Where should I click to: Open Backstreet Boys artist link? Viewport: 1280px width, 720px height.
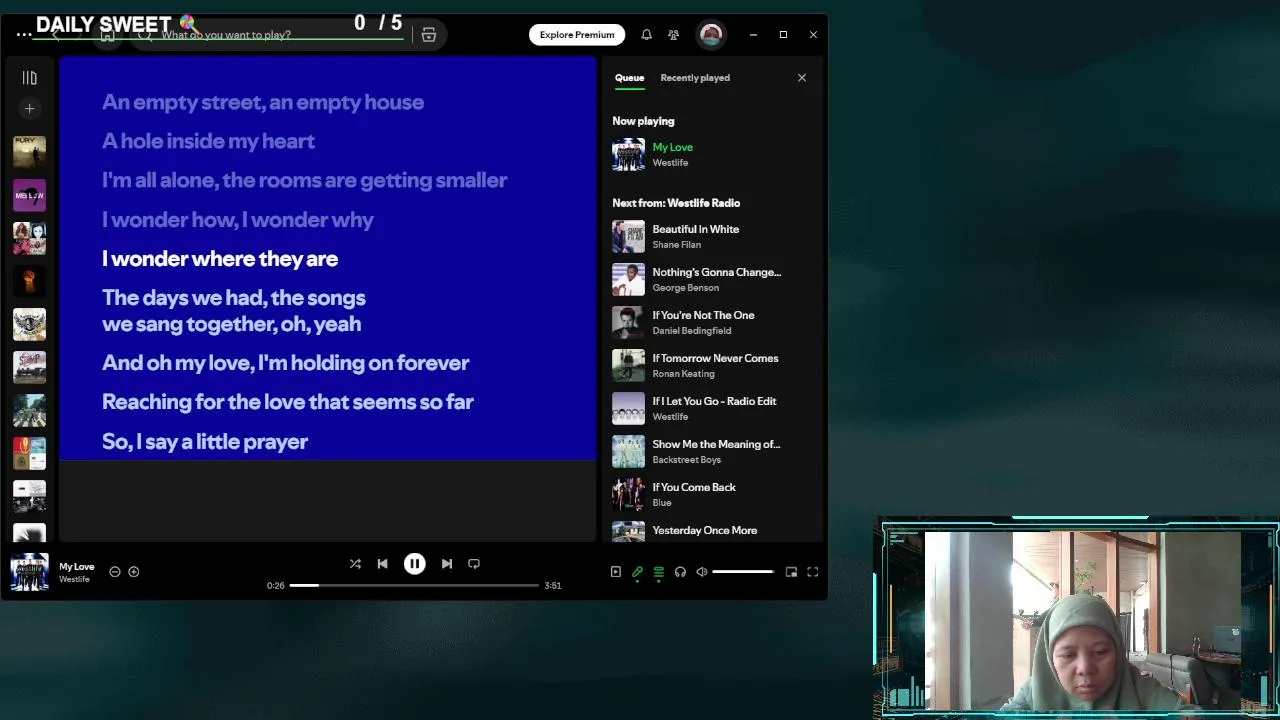(686, 460)
